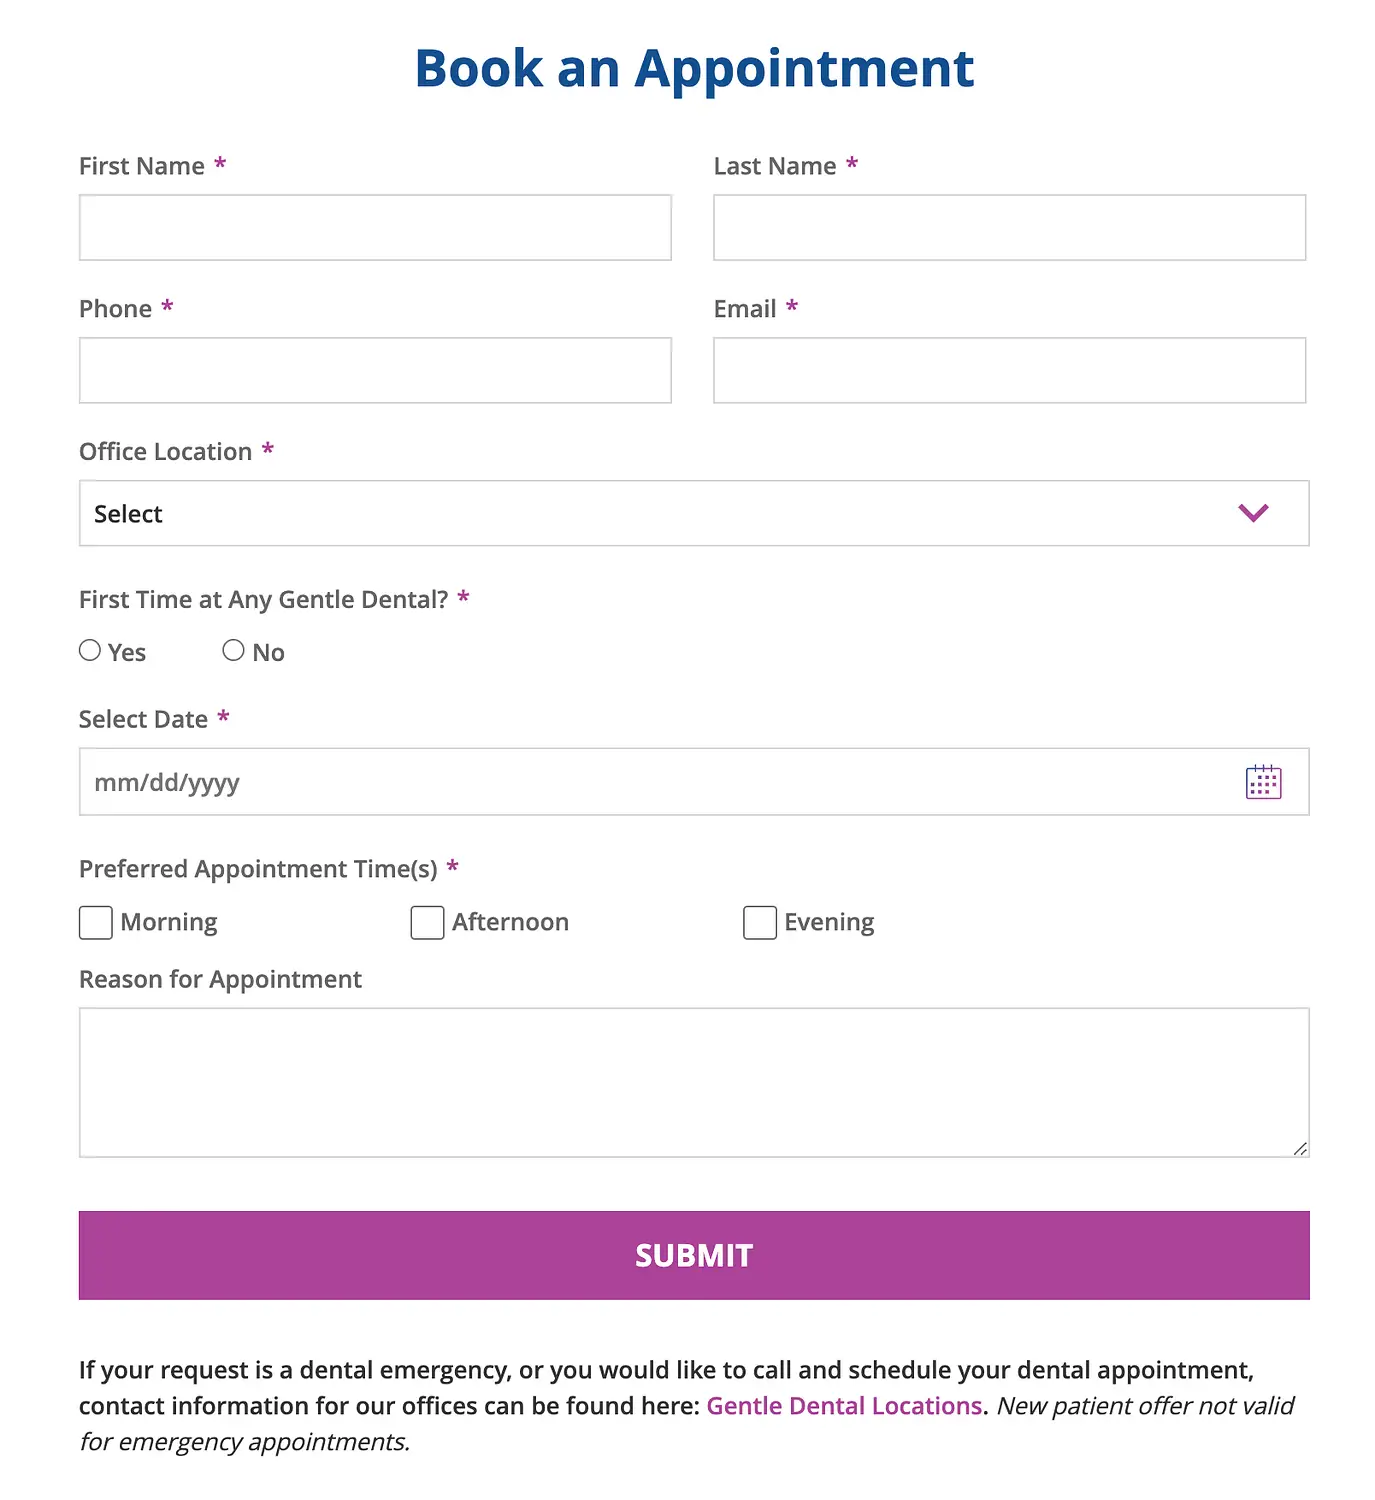Click the Book an Appointment heading
This screenshot has height=1500, width=1375.
(x=694, y=69)
